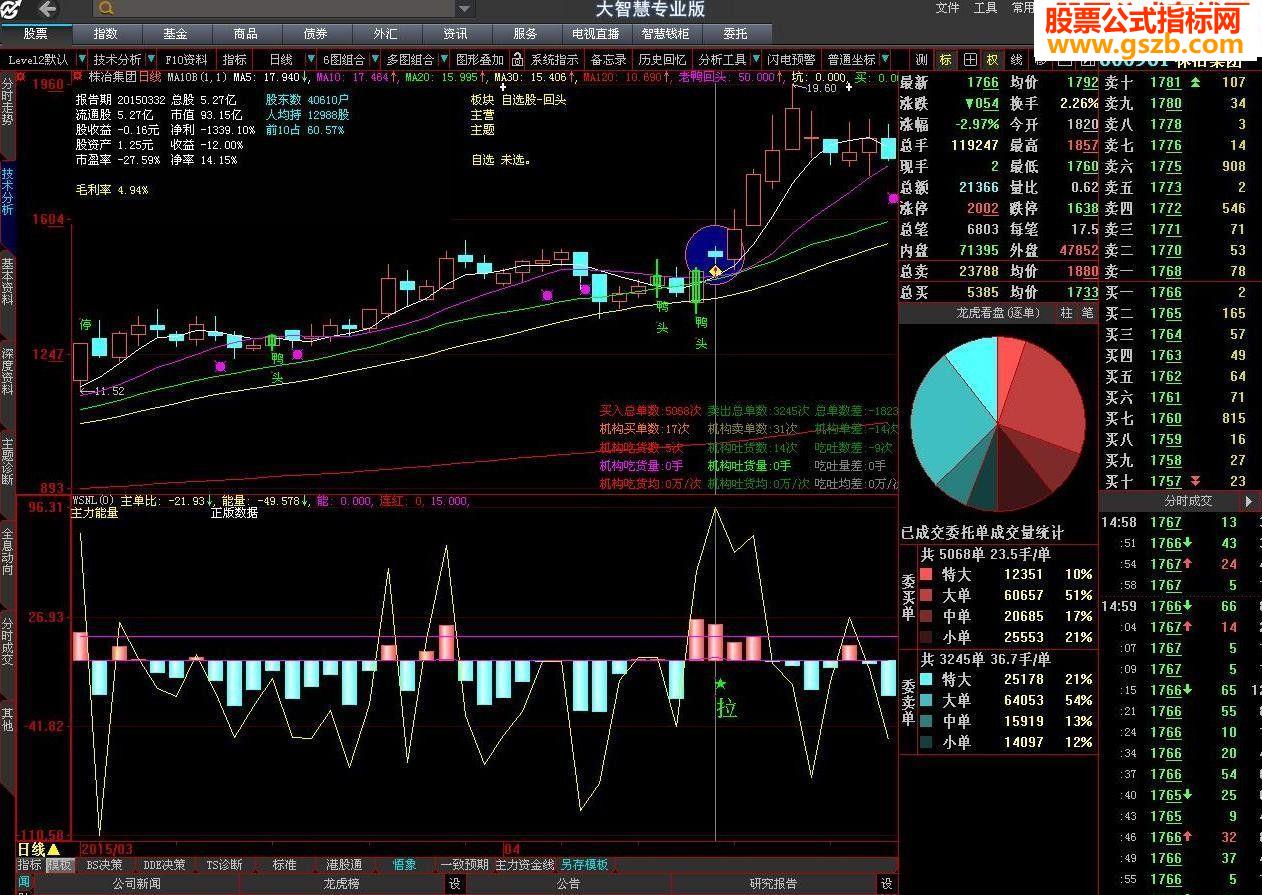Toggle the 测 measure icon
The height and width of the screenshot is (895, 1262).
click(x=921, y=60)
